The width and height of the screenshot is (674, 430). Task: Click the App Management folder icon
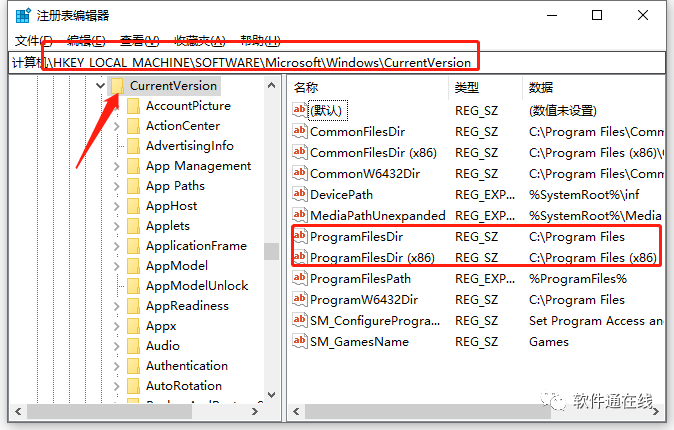click(133, 166)
